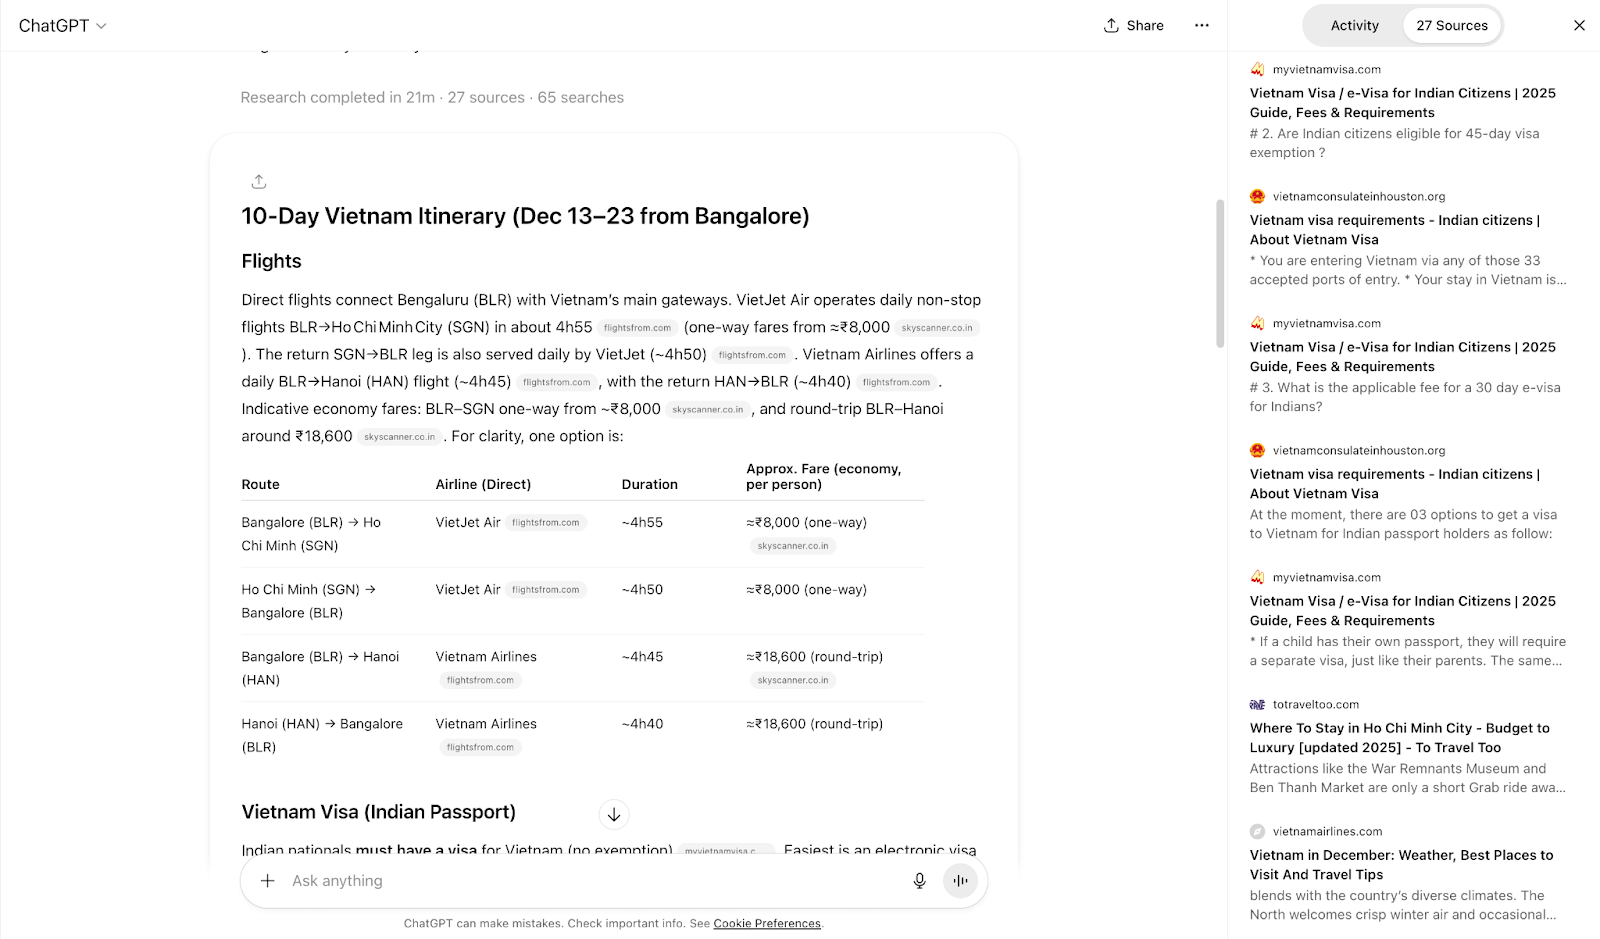Click the 'Duration' column header
1600x939 pixels.
650,485
